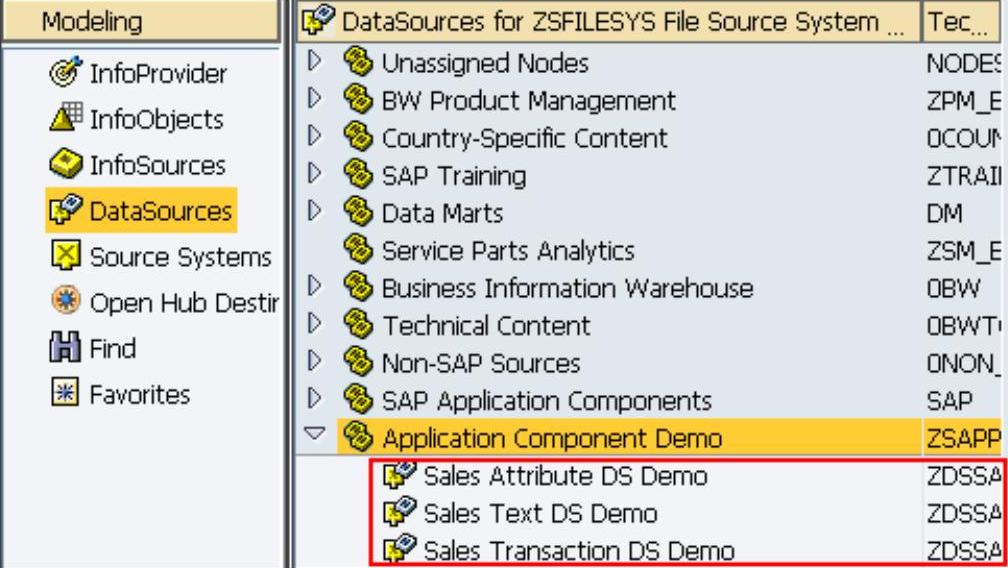Select Sales Transaction DS Demo datasource
The height and width of the screenshot is (568, 1008).
click(578, 550)
